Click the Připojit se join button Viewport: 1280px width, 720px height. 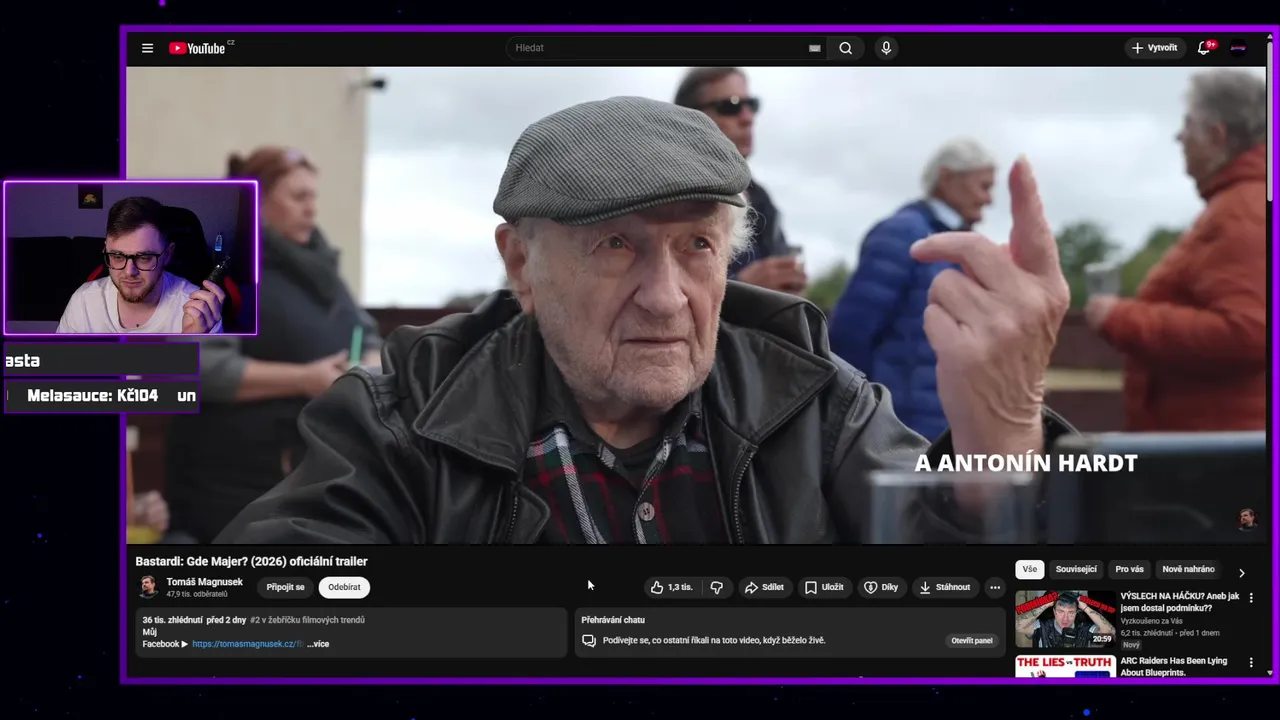[x=285, y=587]
